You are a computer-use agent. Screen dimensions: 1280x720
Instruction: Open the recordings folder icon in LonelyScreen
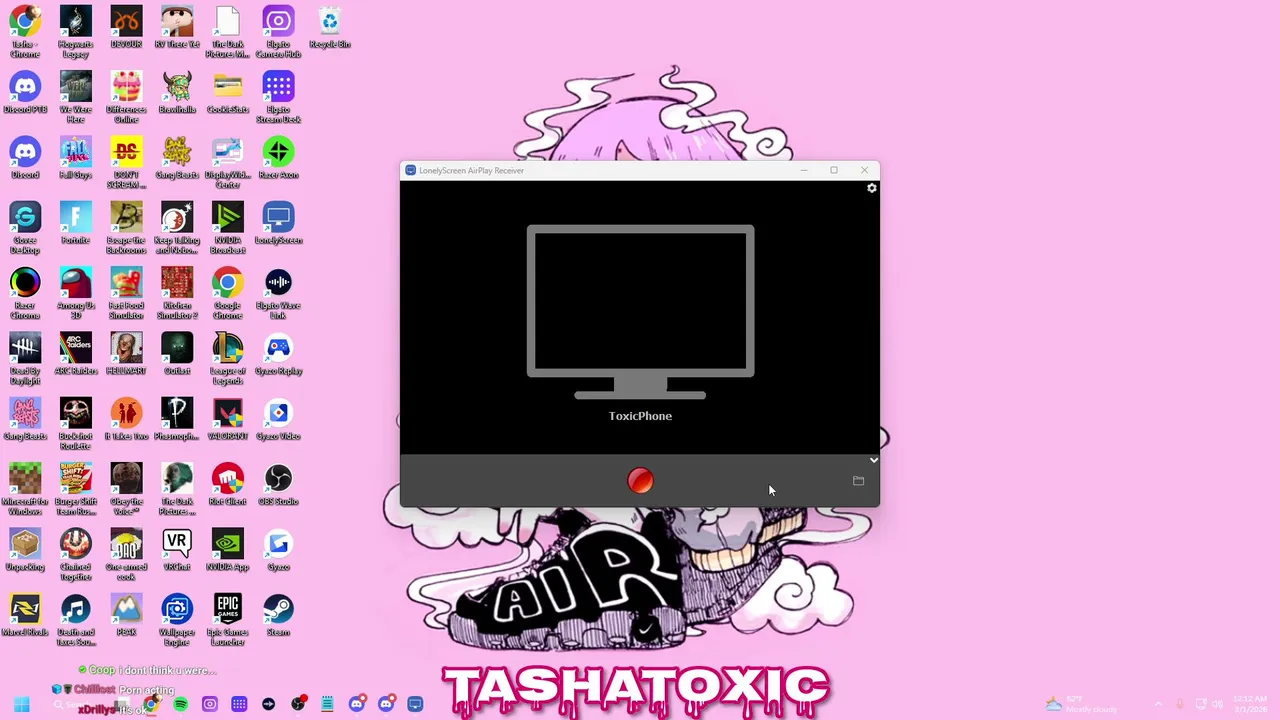click(x=858, y=481)
